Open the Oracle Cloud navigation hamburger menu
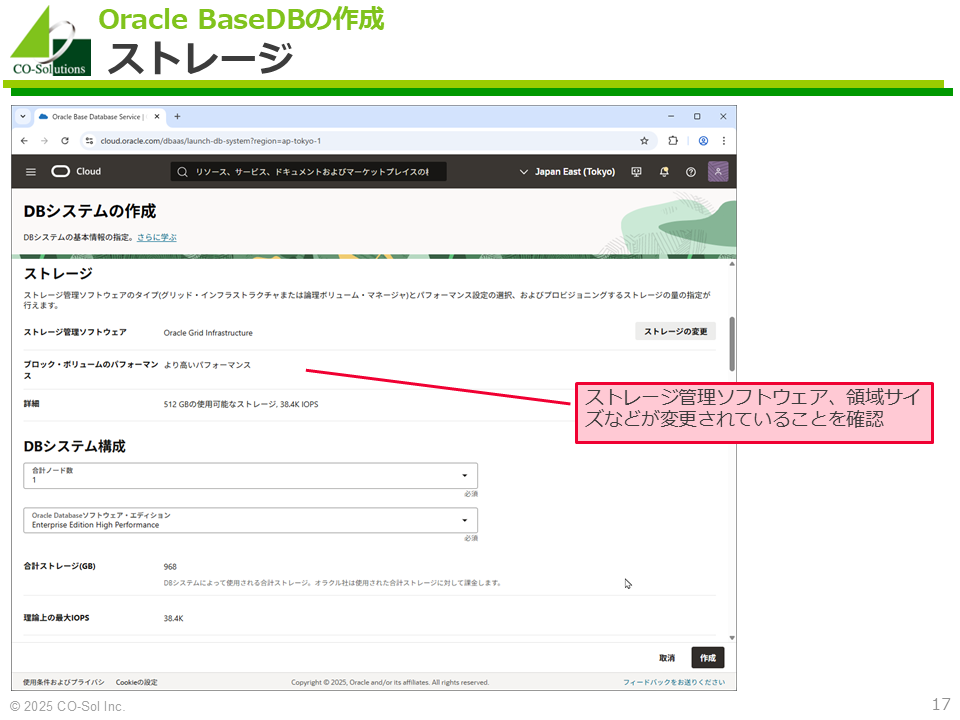Image resolution: width=960 pixels, height=720 pixels. click(x=31, y=172)
